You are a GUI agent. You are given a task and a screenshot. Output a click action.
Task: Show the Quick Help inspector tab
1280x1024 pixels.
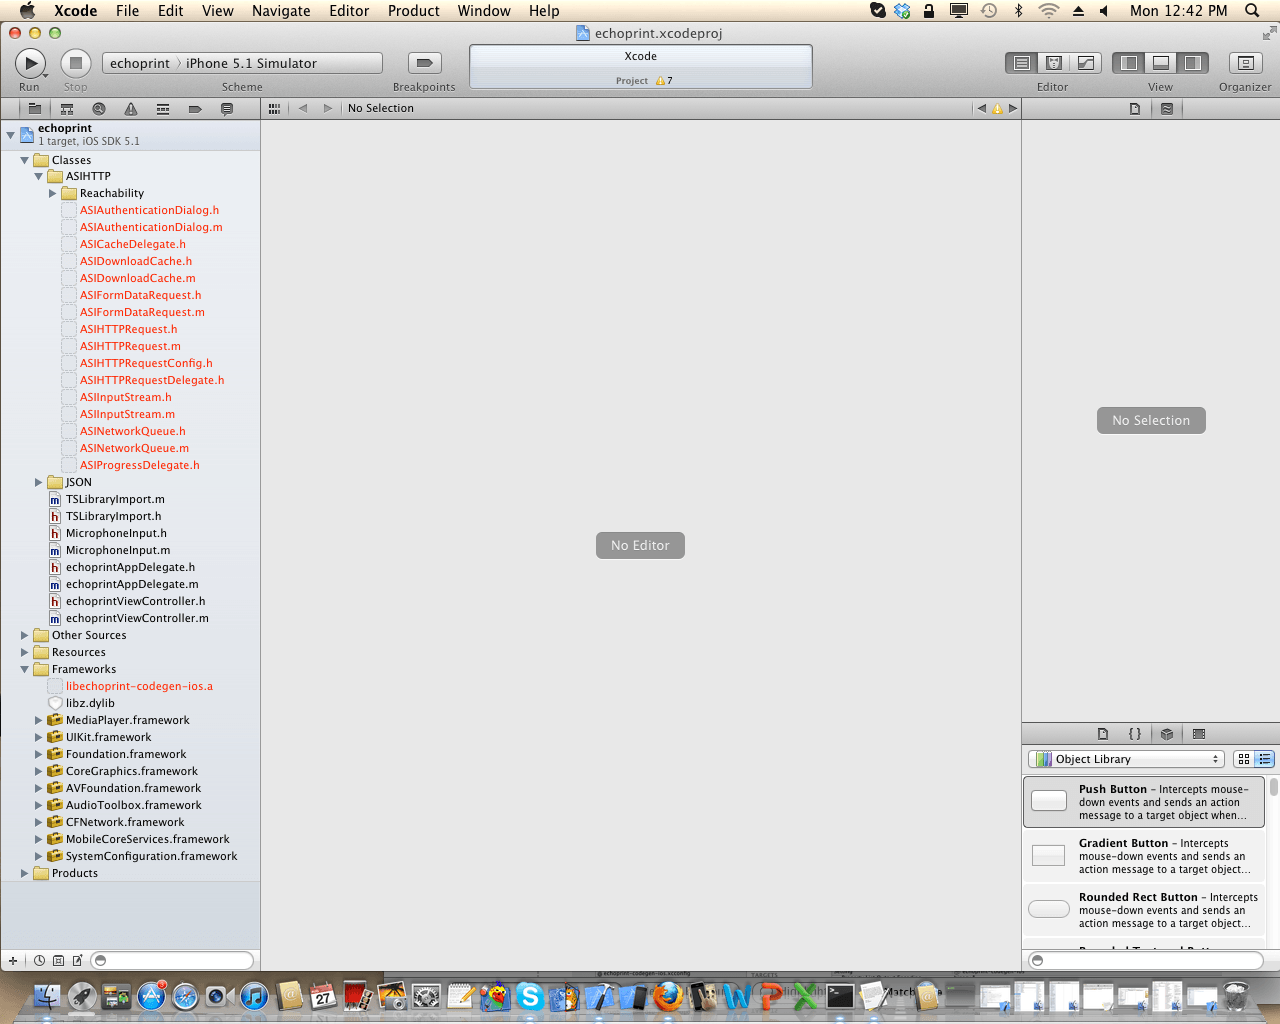pyautogui.click(x=1167, y=108)
